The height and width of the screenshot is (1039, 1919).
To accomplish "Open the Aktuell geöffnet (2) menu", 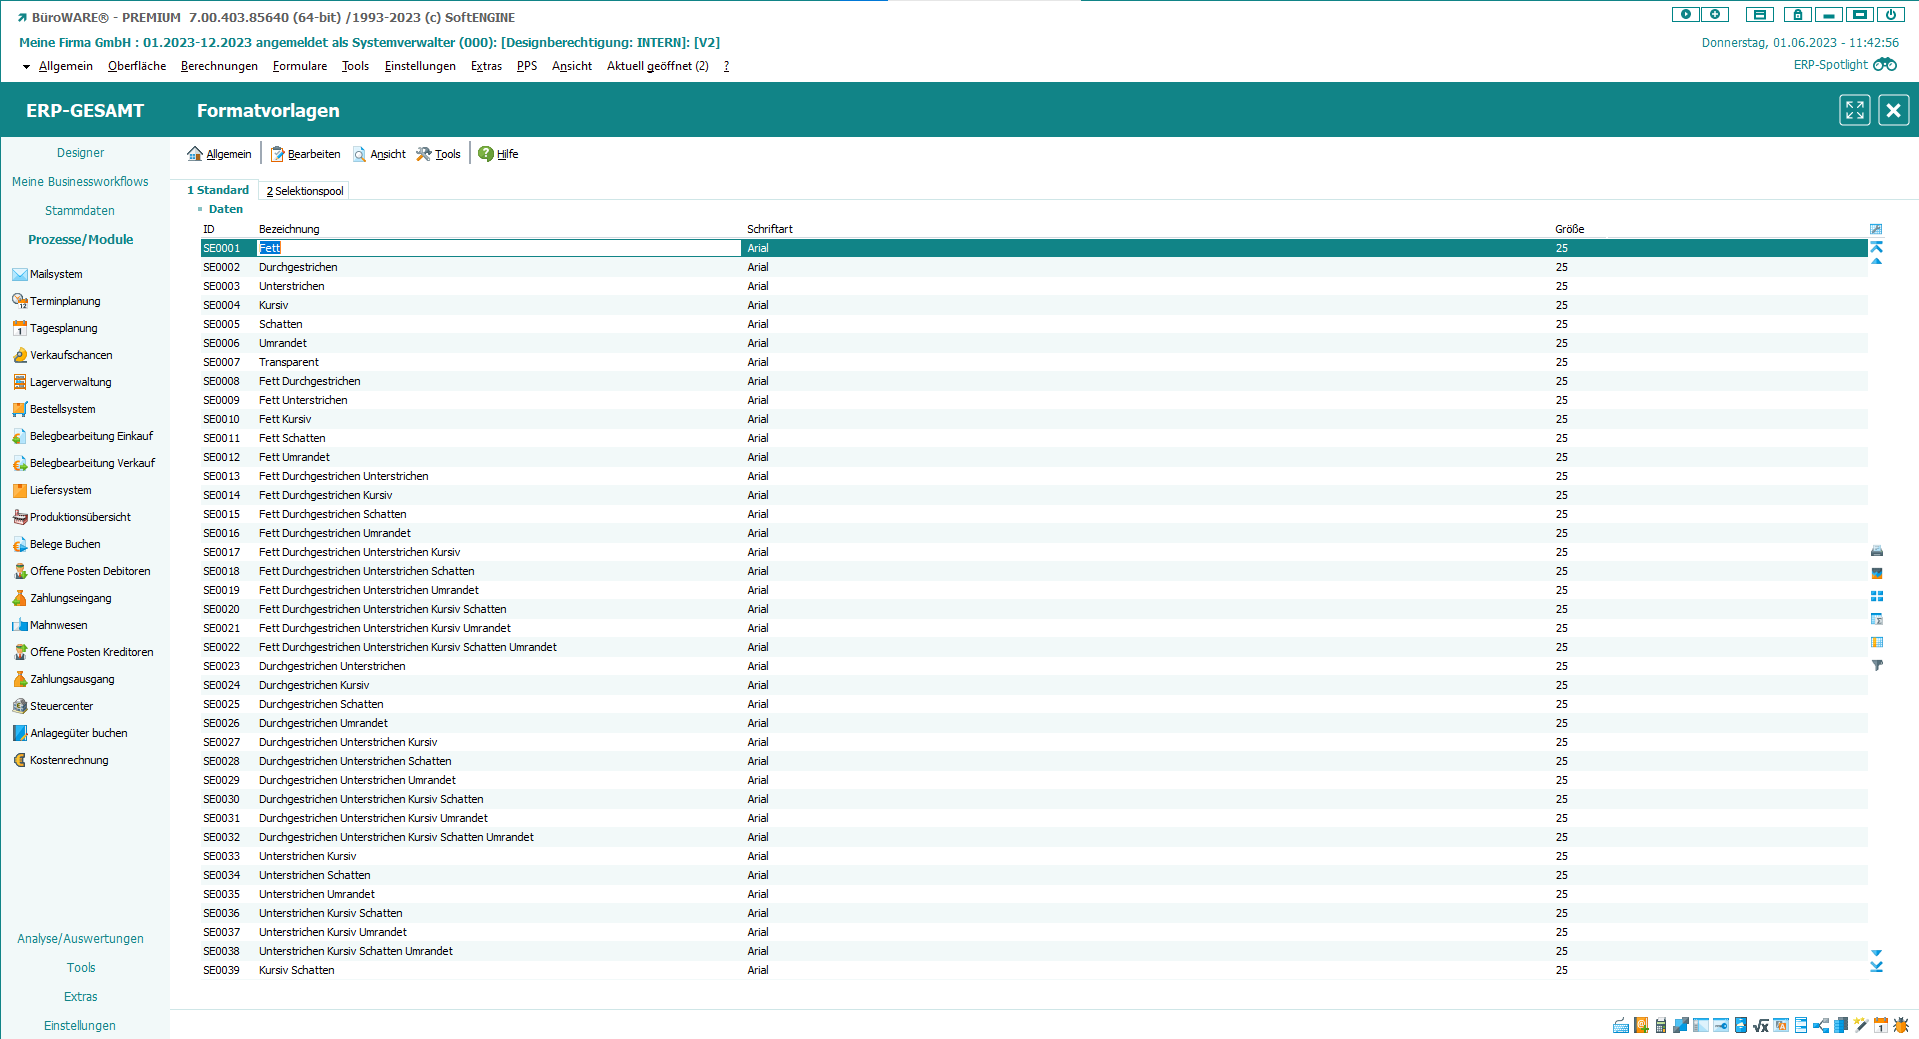I will tap(657, 66).
